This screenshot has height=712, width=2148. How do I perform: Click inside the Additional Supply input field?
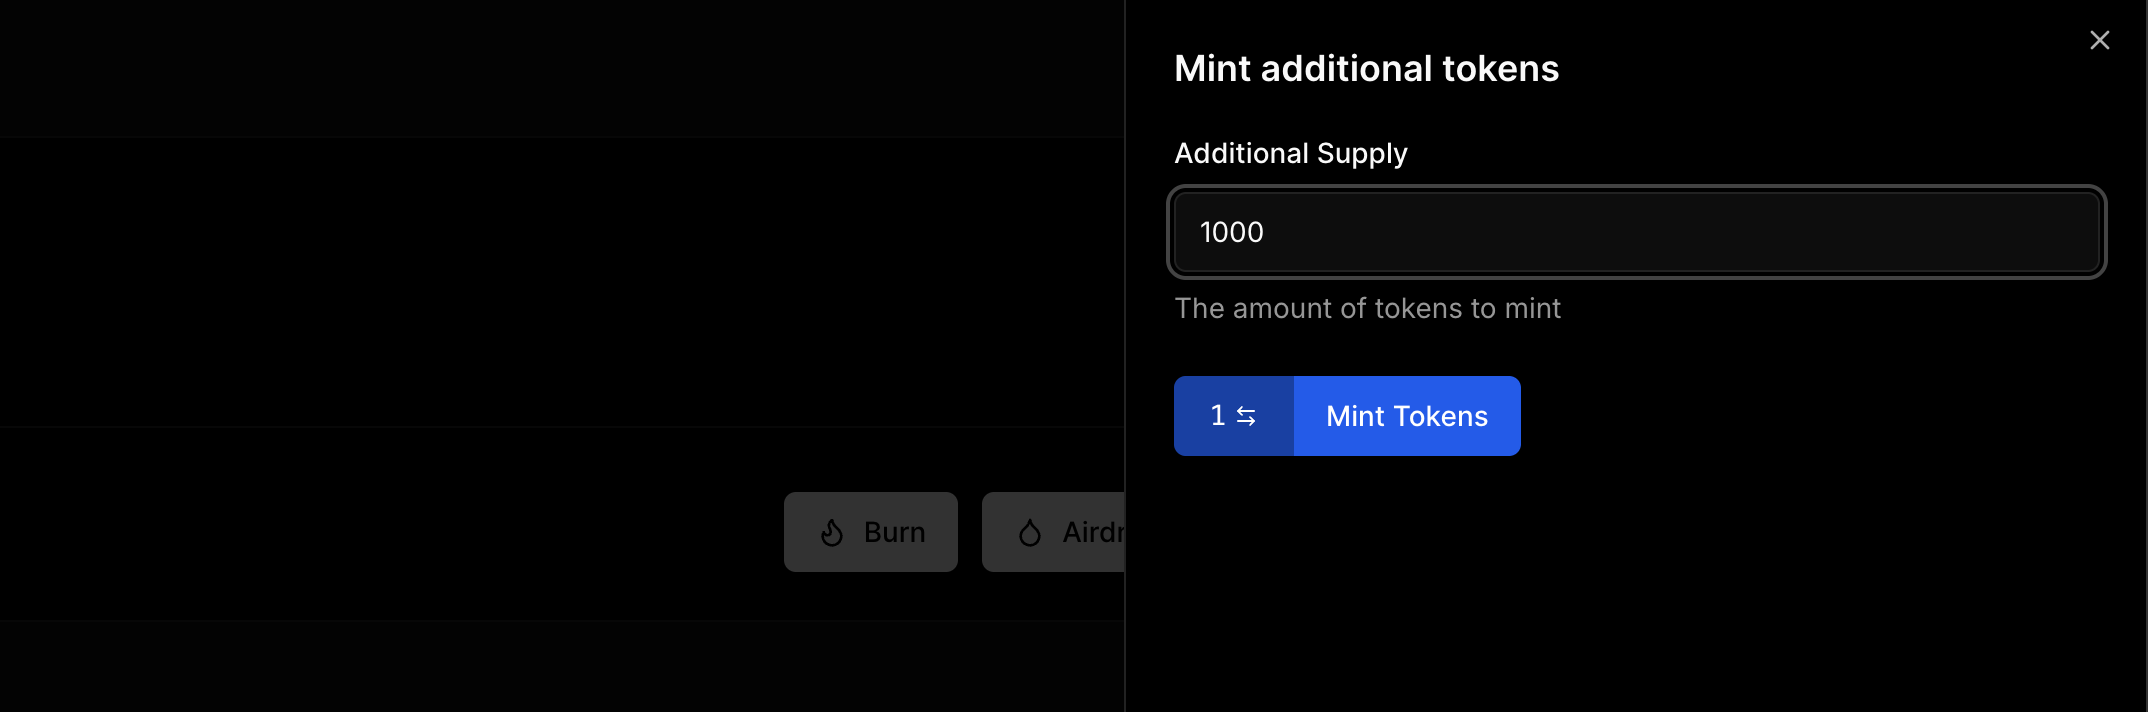point(1636,231)
